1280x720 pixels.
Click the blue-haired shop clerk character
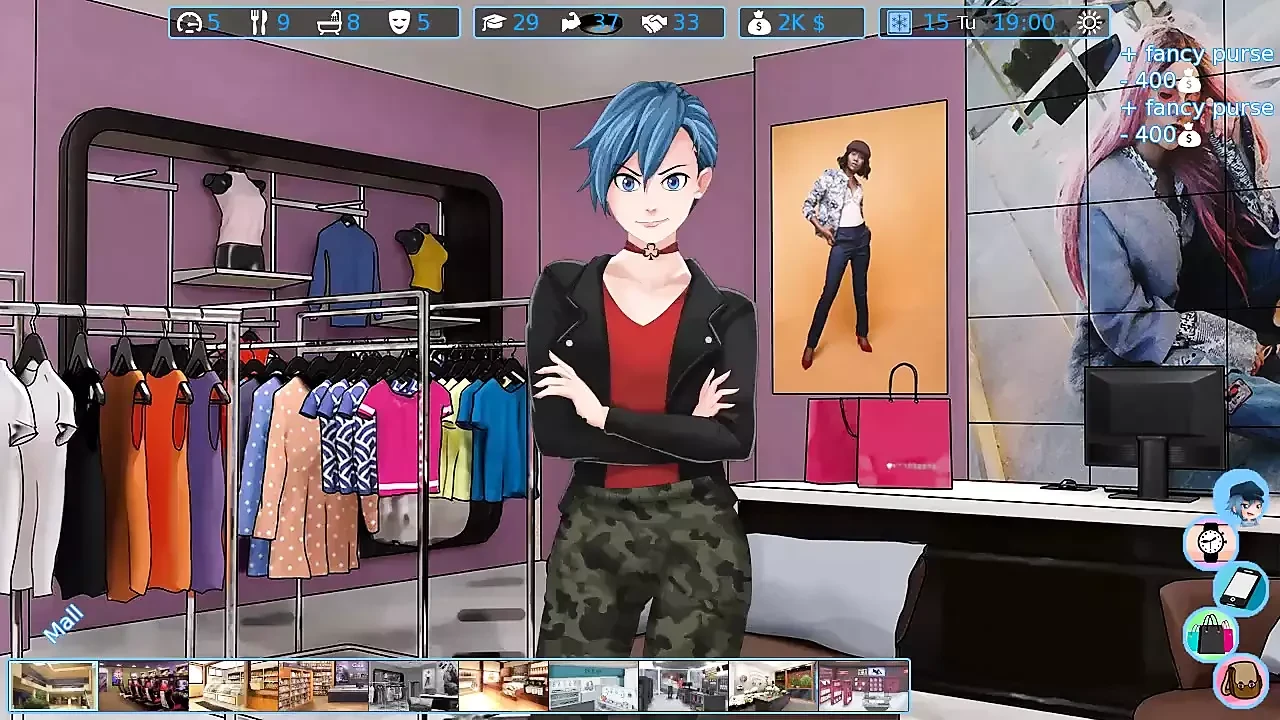pyautogui.click(x=645, y=370)
